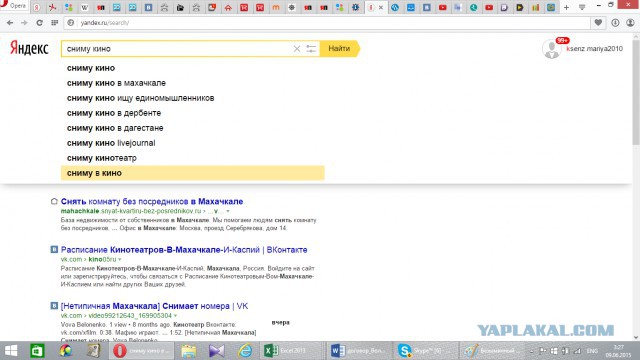640x360 pixels.
Task: Open the vk.com › kino05ru green URL
Action: (x=89, y=259)
